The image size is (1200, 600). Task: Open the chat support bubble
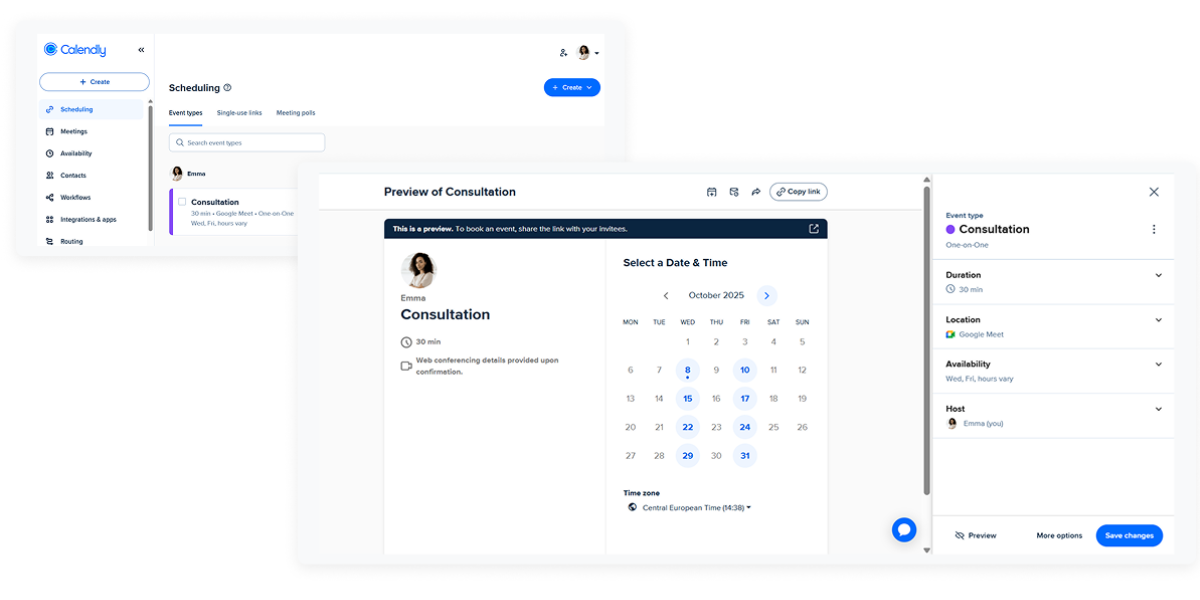pos(904,530)
